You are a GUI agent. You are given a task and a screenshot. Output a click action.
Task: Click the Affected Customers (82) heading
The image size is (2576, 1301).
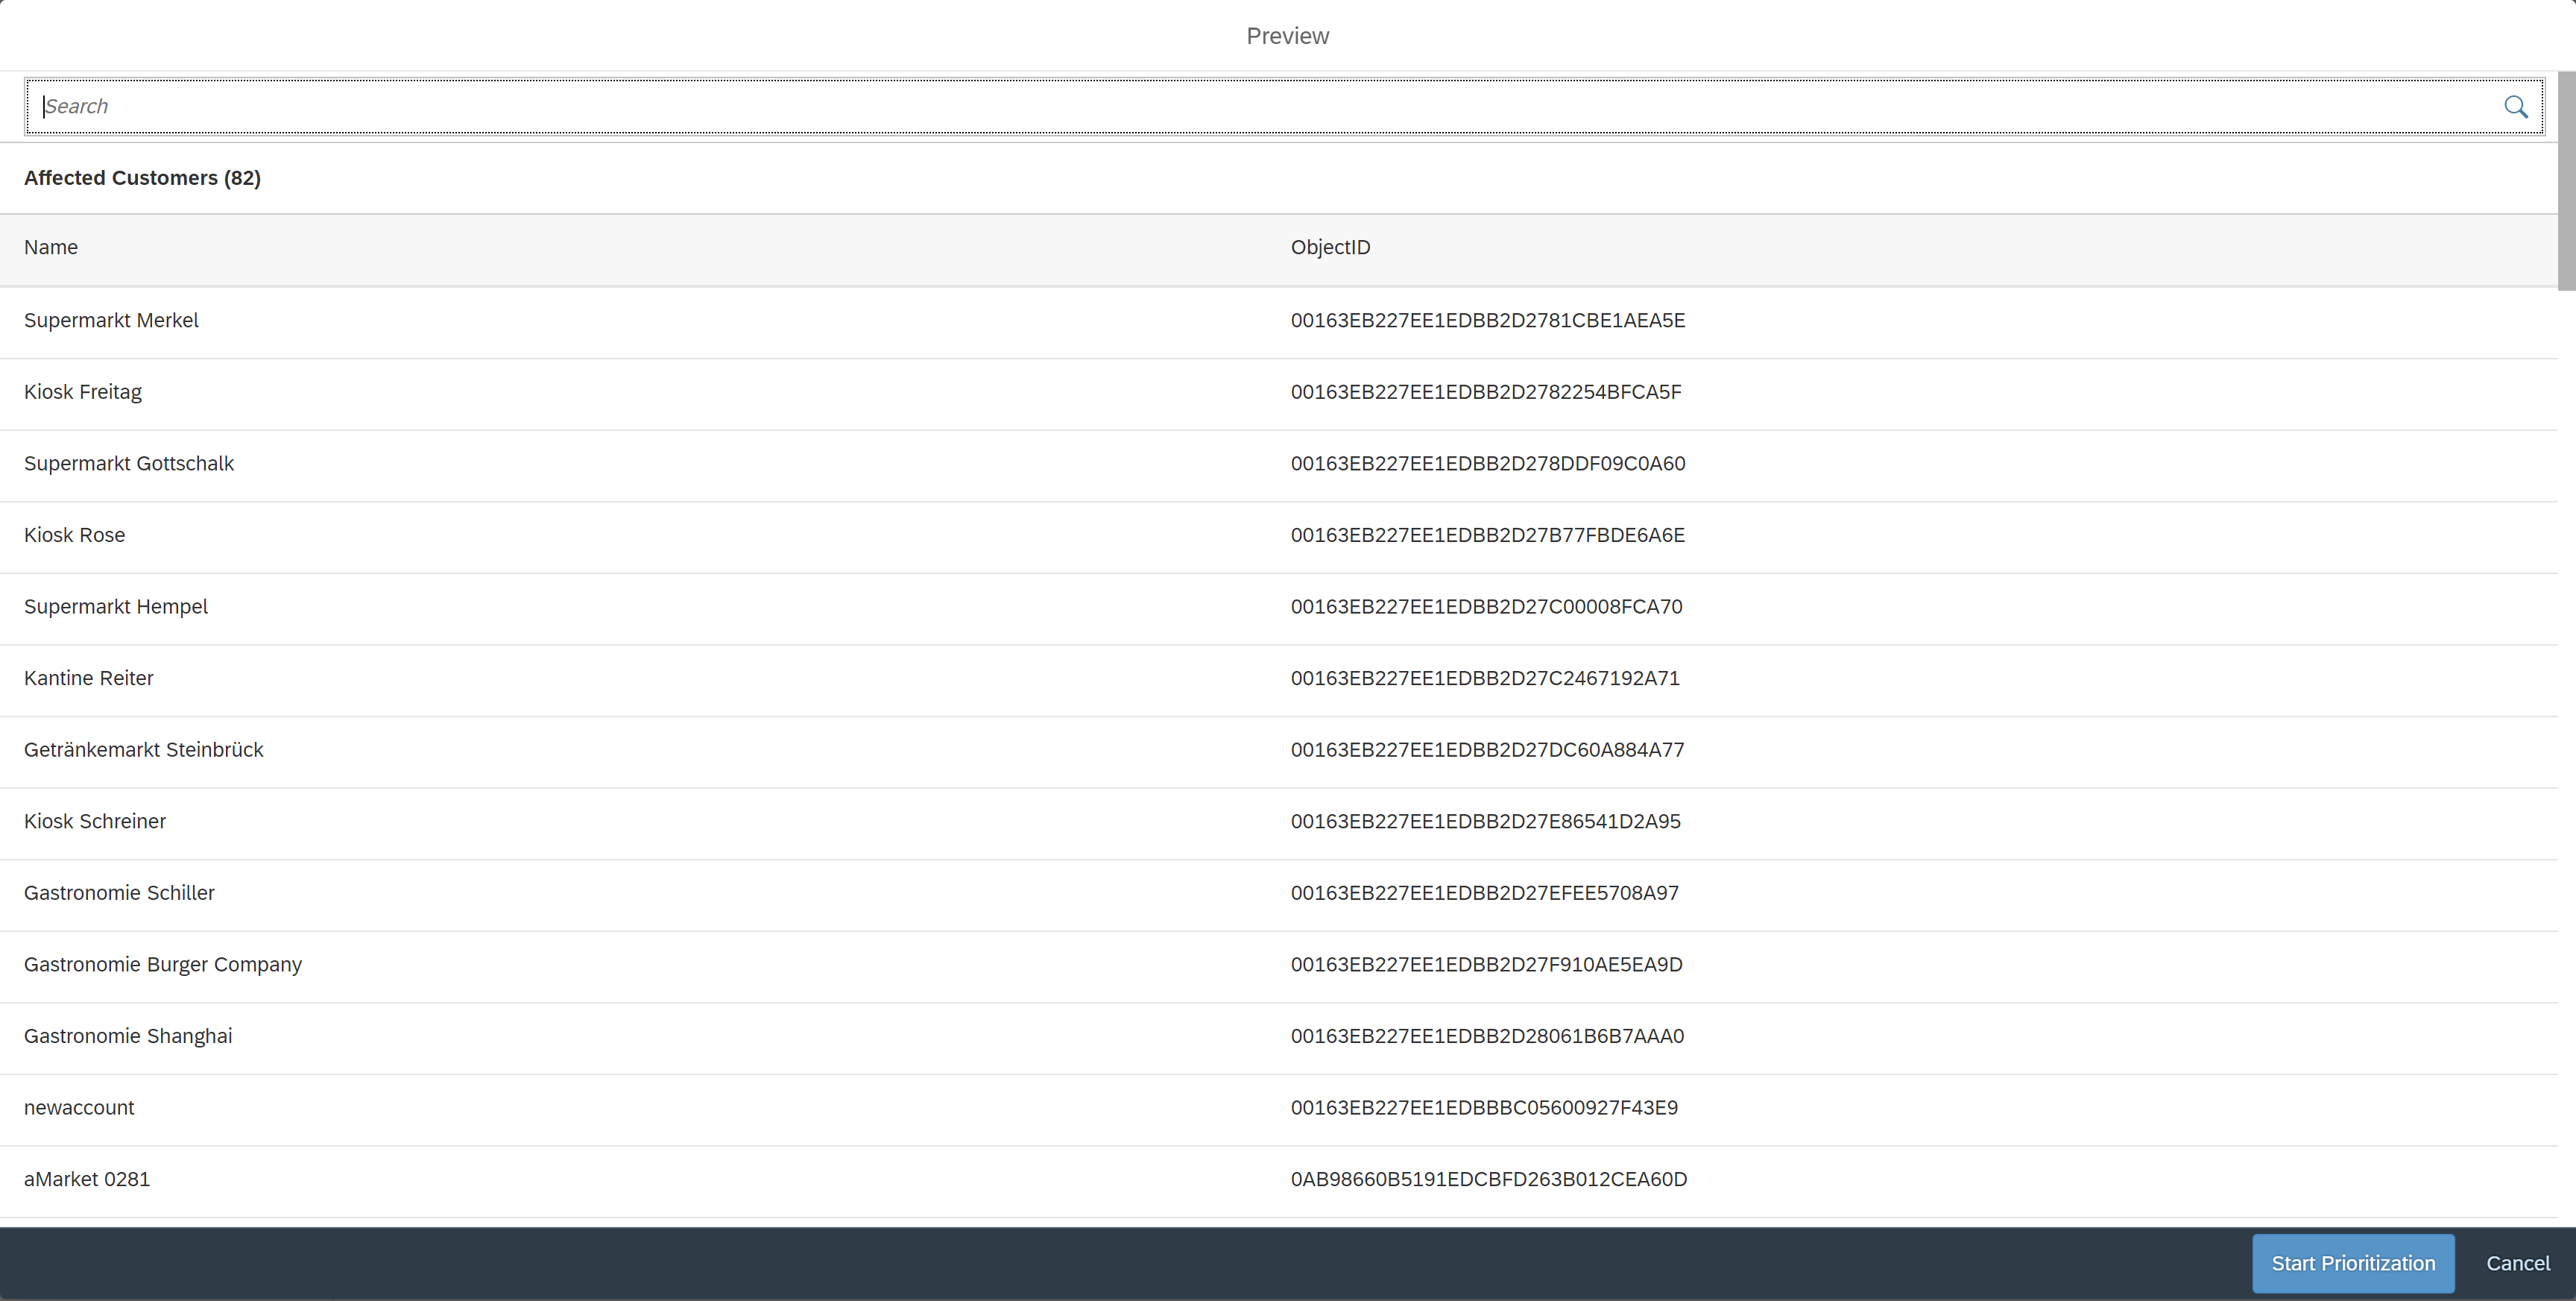[x=142, y=177]
